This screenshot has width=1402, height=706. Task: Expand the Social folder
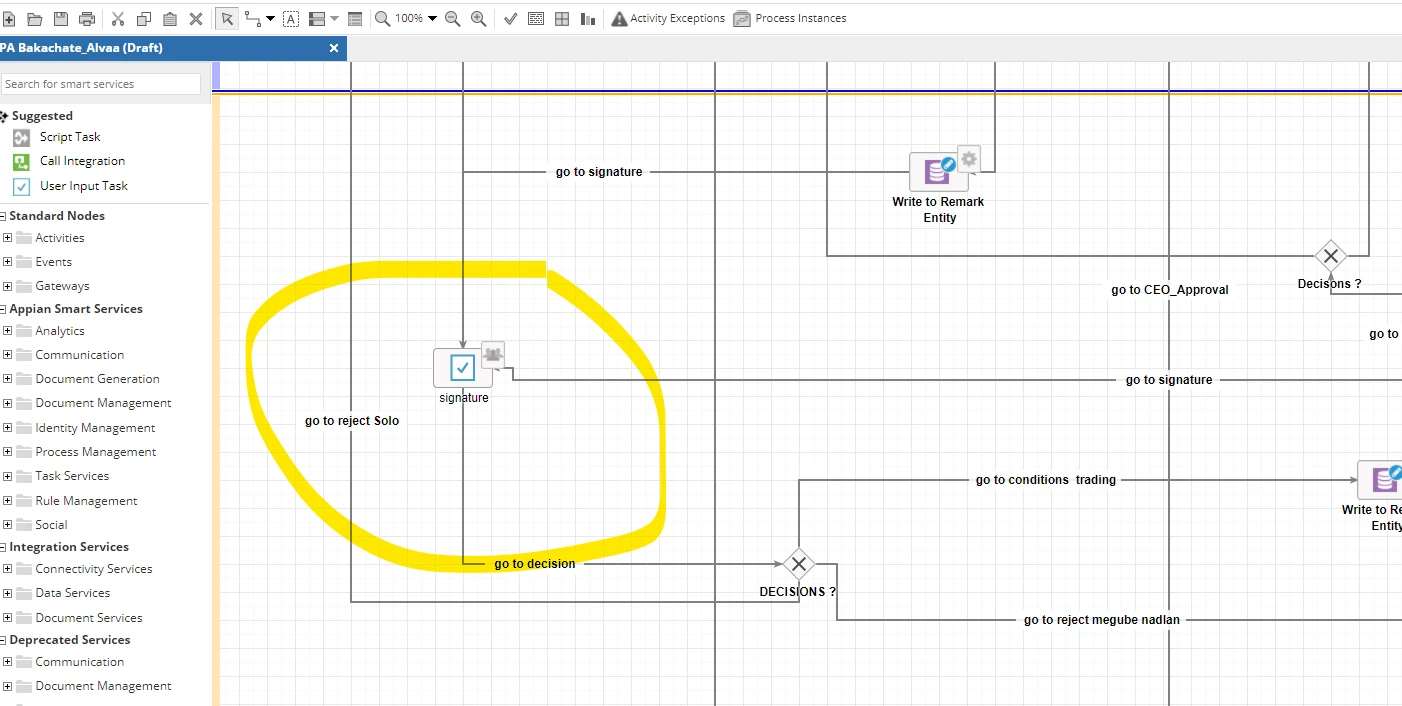tap(7, 525)
